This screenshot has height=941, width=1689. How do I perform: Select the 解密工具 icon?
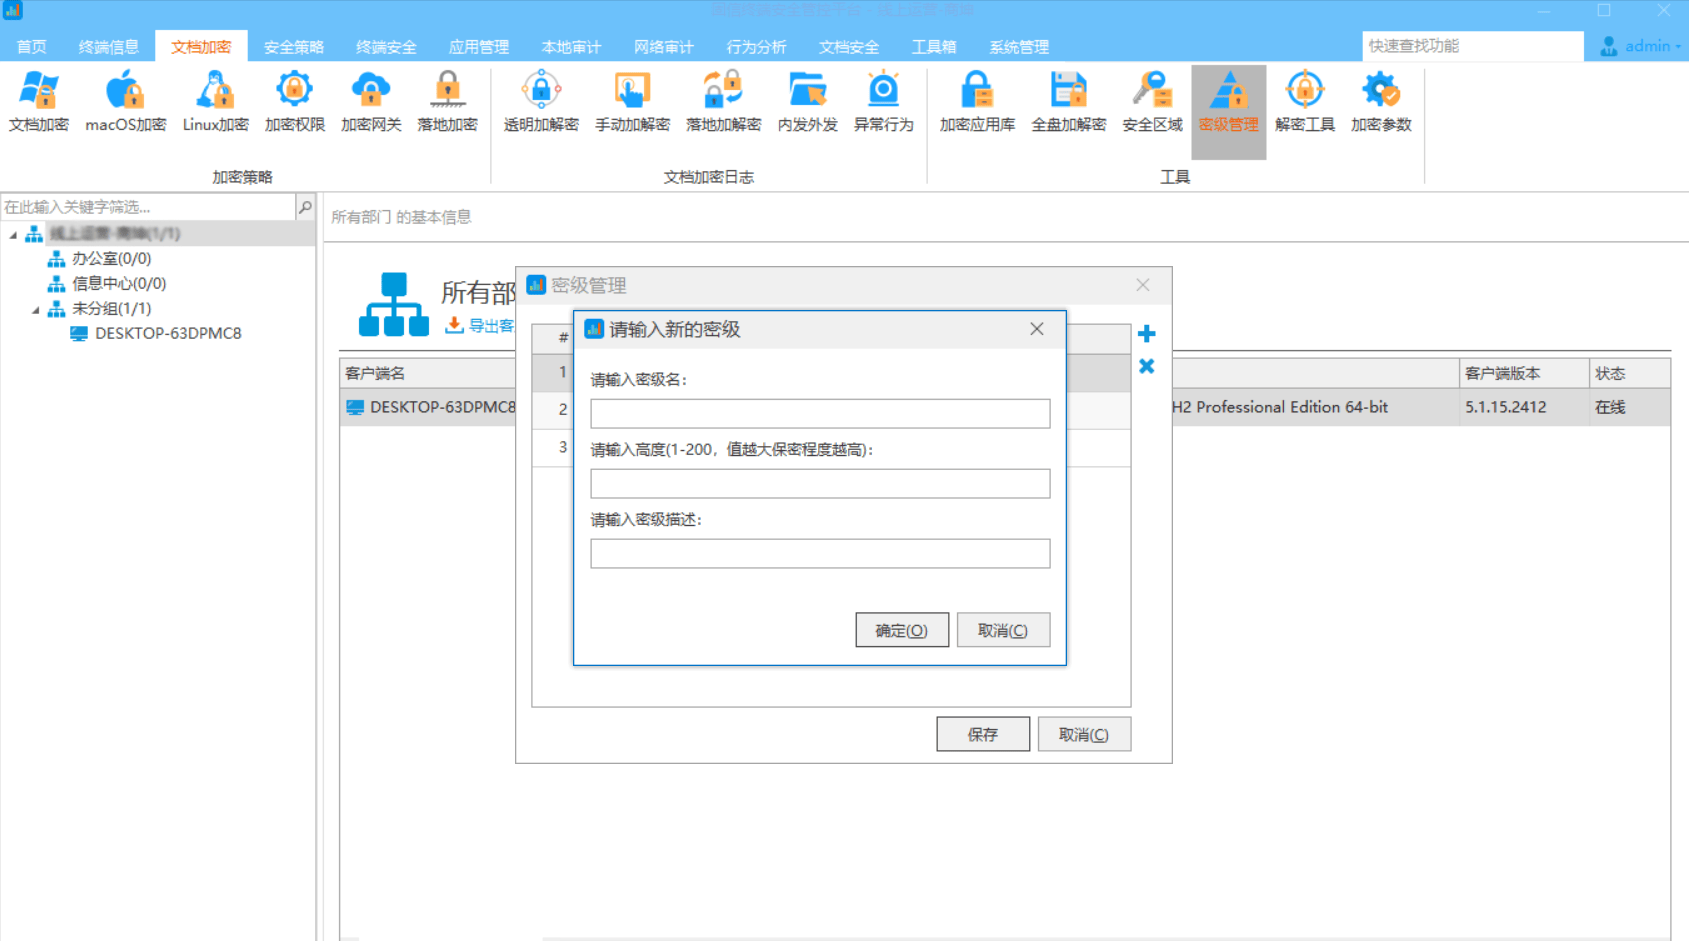pyautogui.click(x=1304, y=100)
